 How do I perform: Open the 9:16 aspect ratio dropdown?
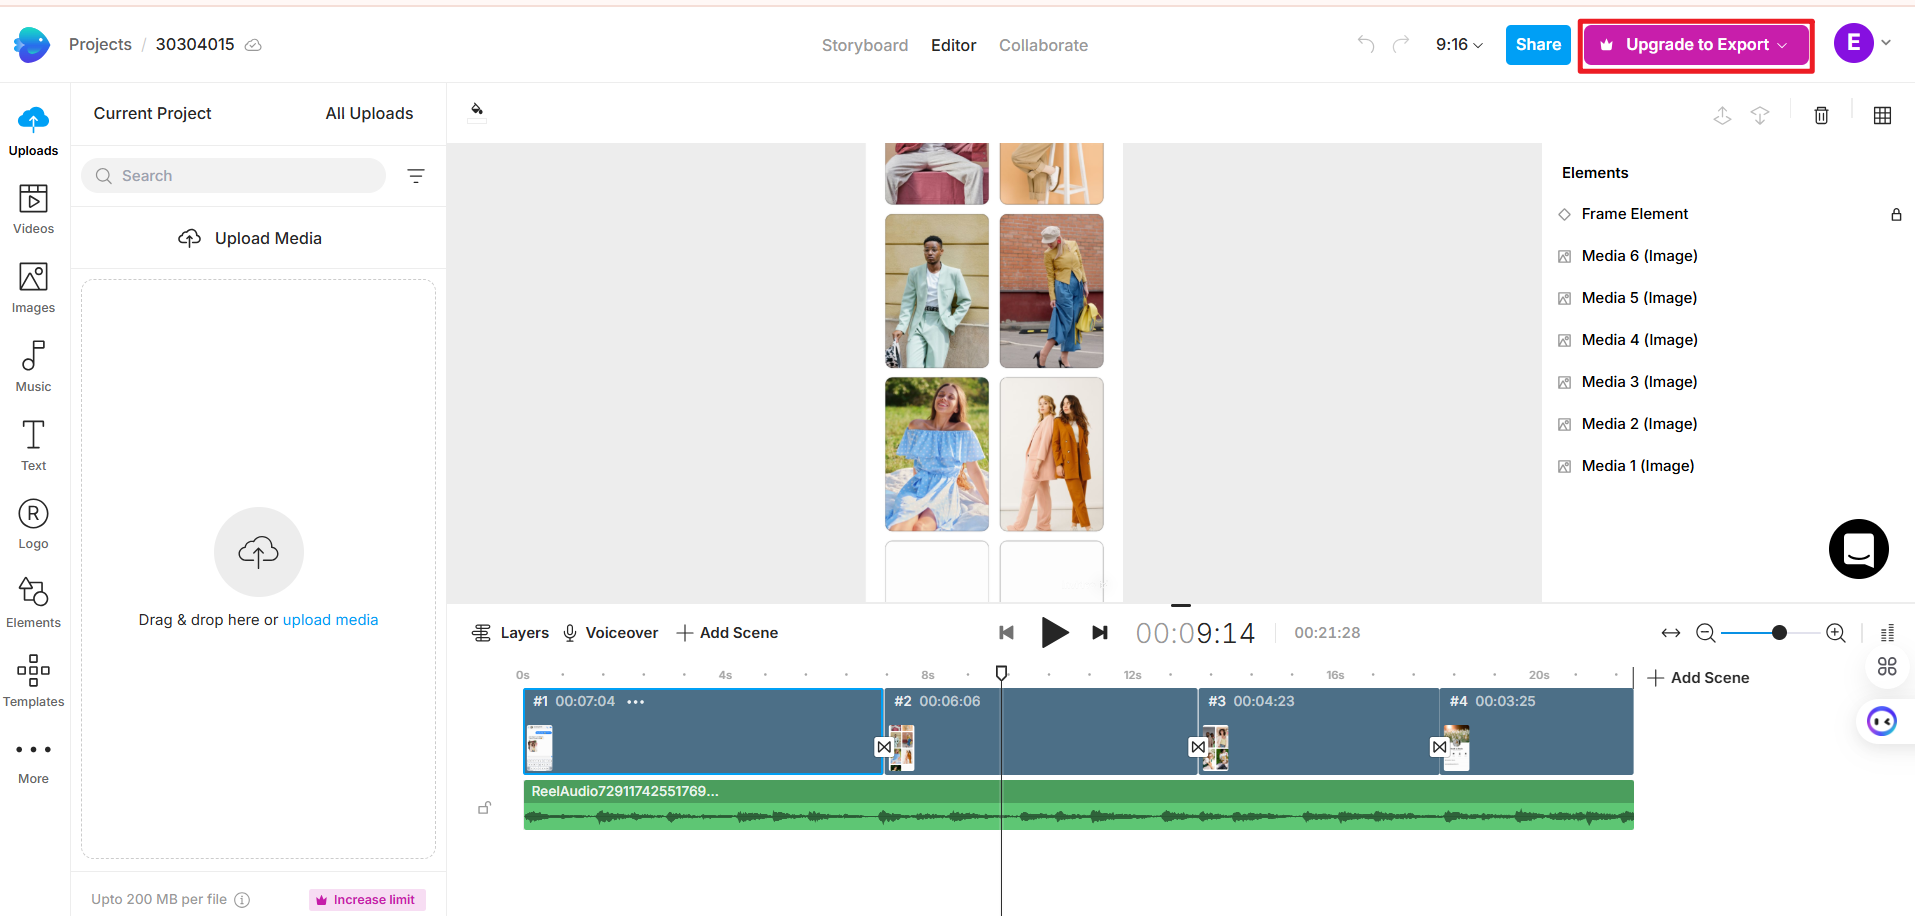pos(1458,45)
